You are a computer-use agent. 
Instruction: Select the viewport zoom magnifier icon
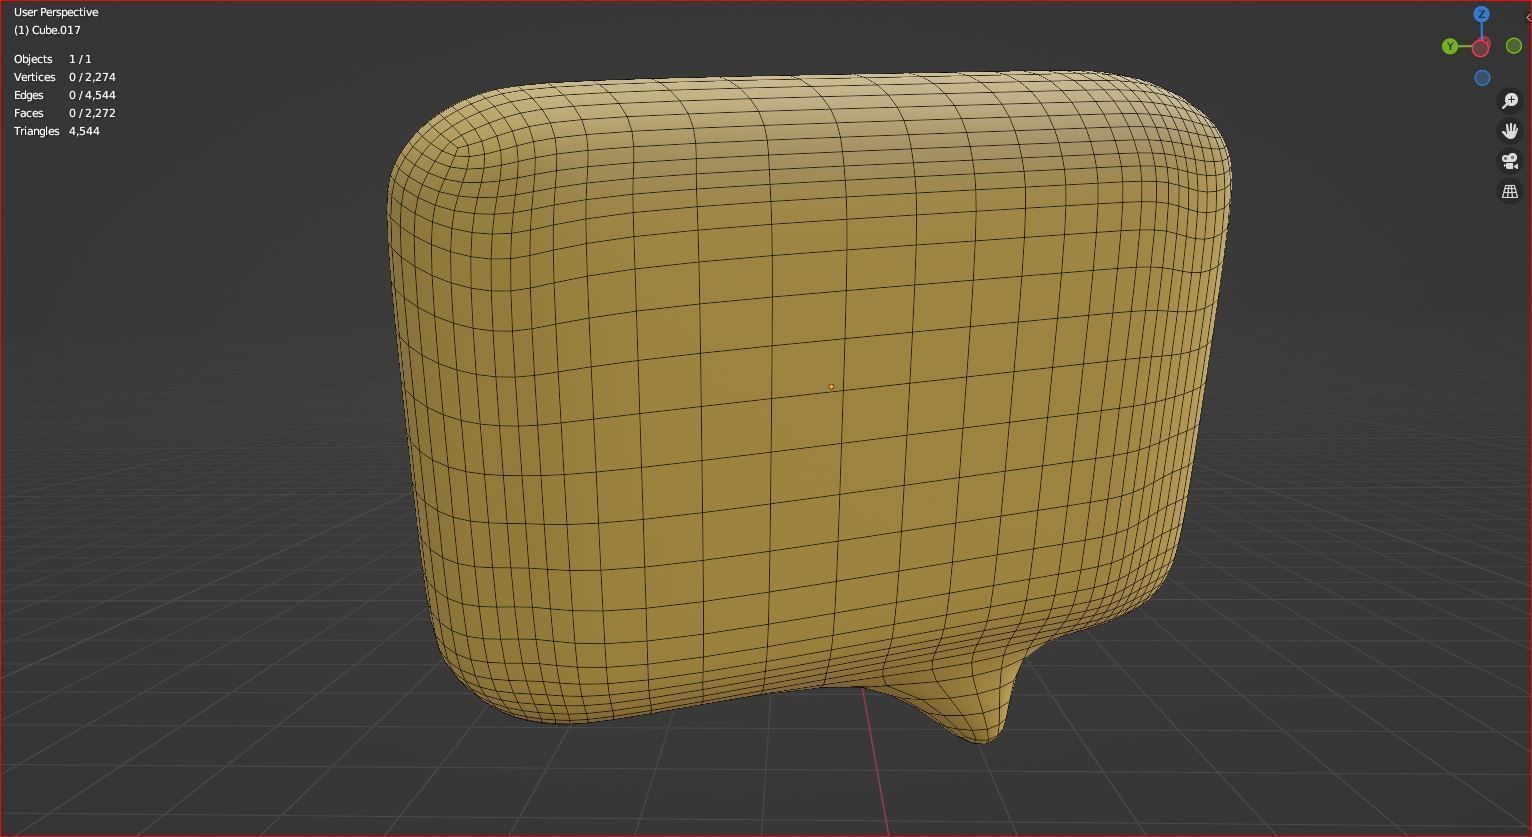click(1510, 100)
